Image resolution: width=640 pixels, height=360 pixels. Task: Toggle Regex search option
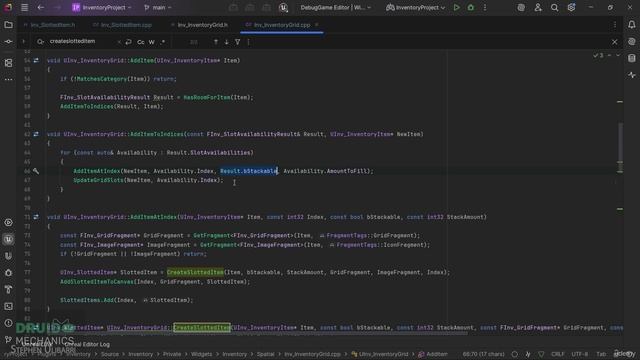pyautogui.click(x=162, y=42)
